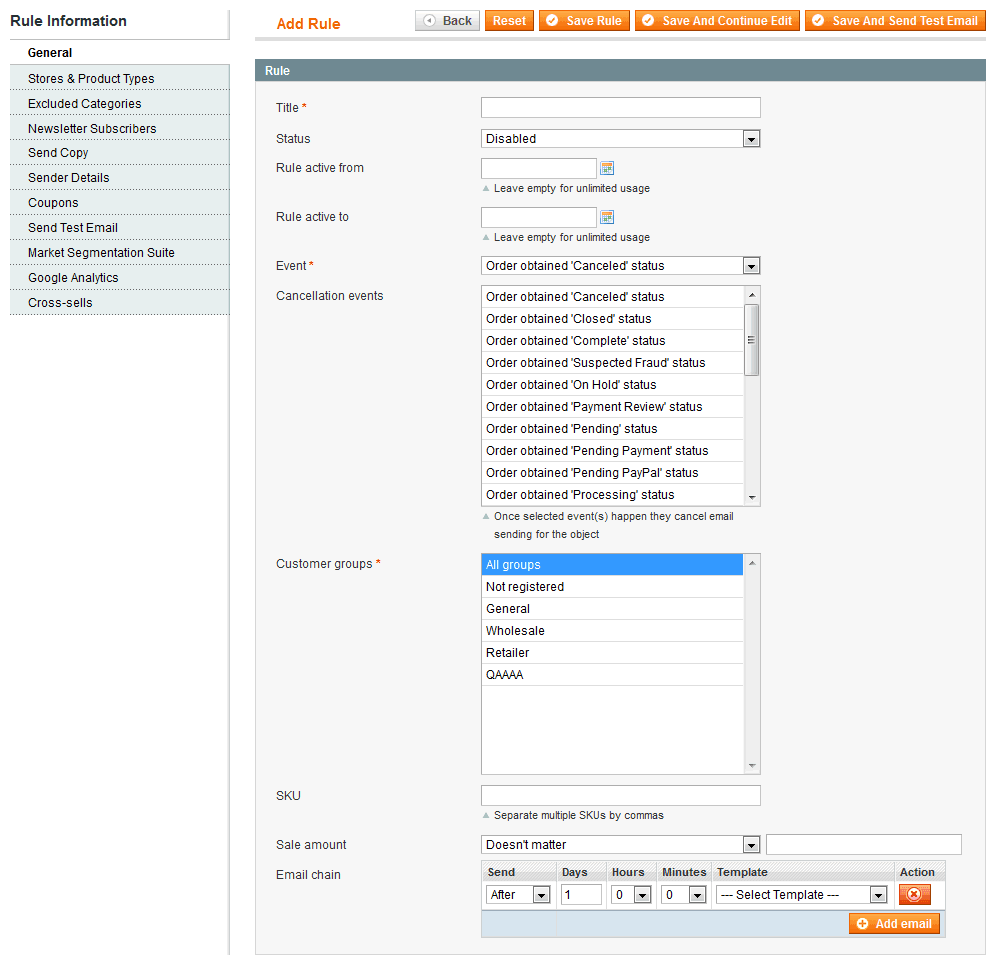Open Google Analytics tab
The image size is (996, 965).
119,278
